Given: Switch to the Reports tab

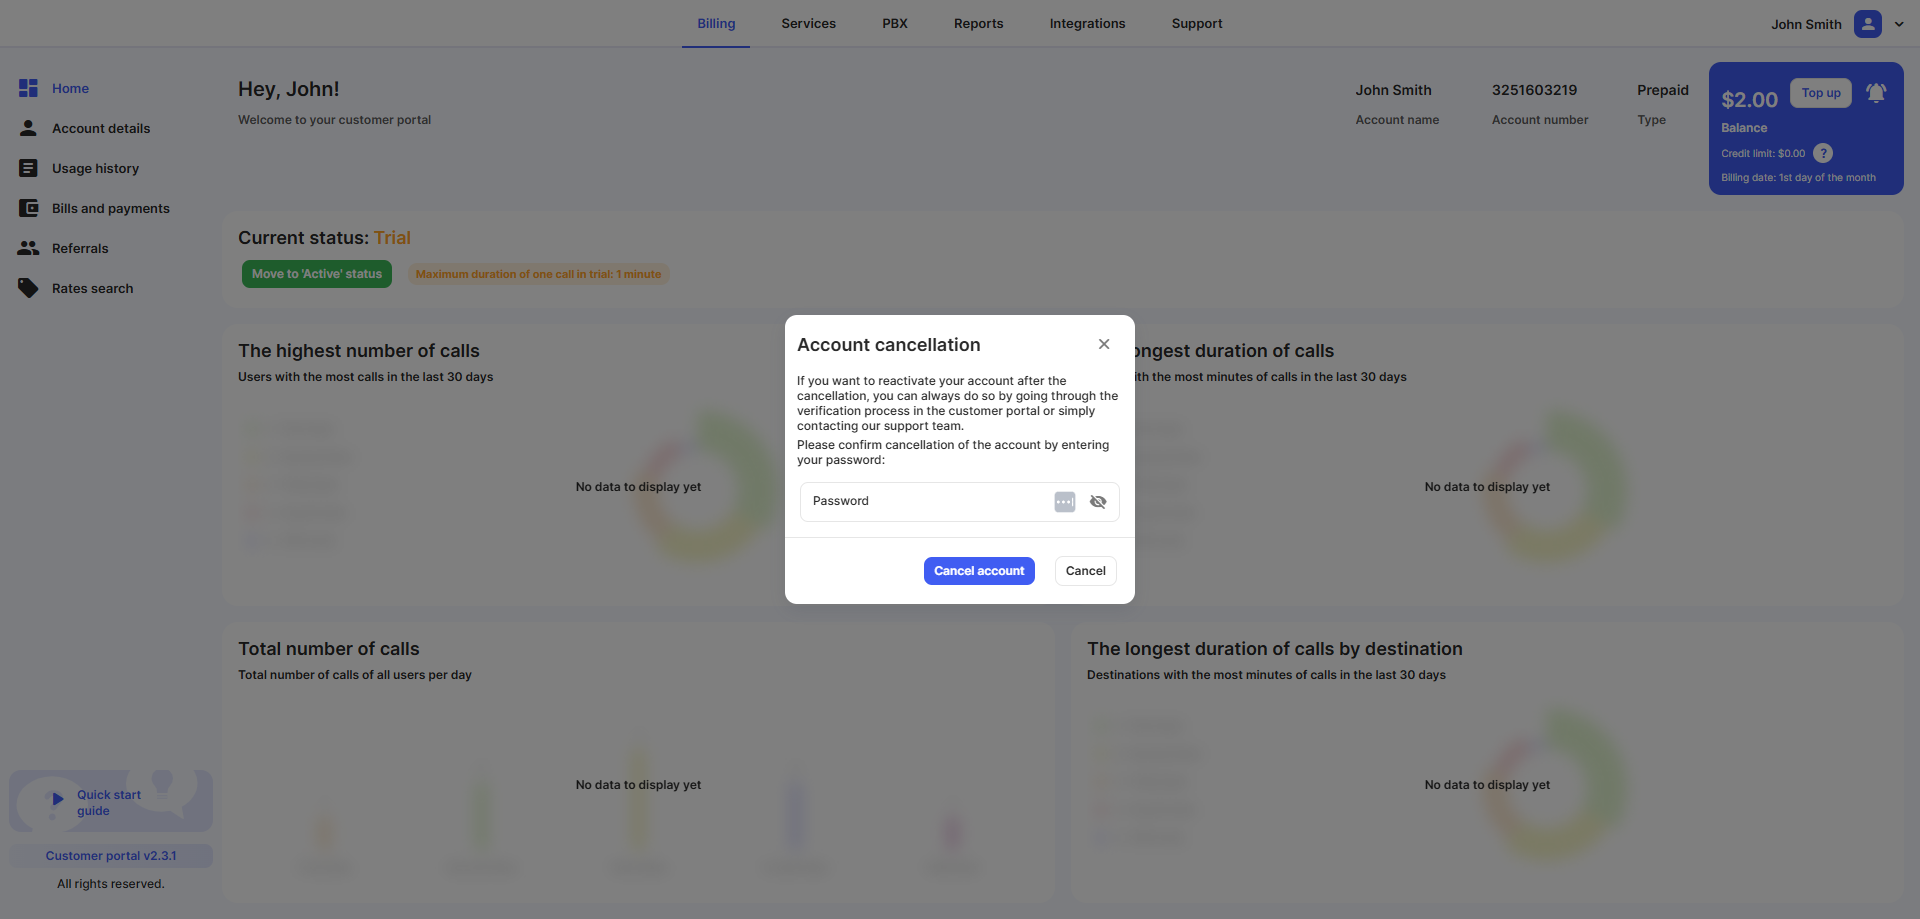Looking at the screenshot, I should [x=978, y=24].
